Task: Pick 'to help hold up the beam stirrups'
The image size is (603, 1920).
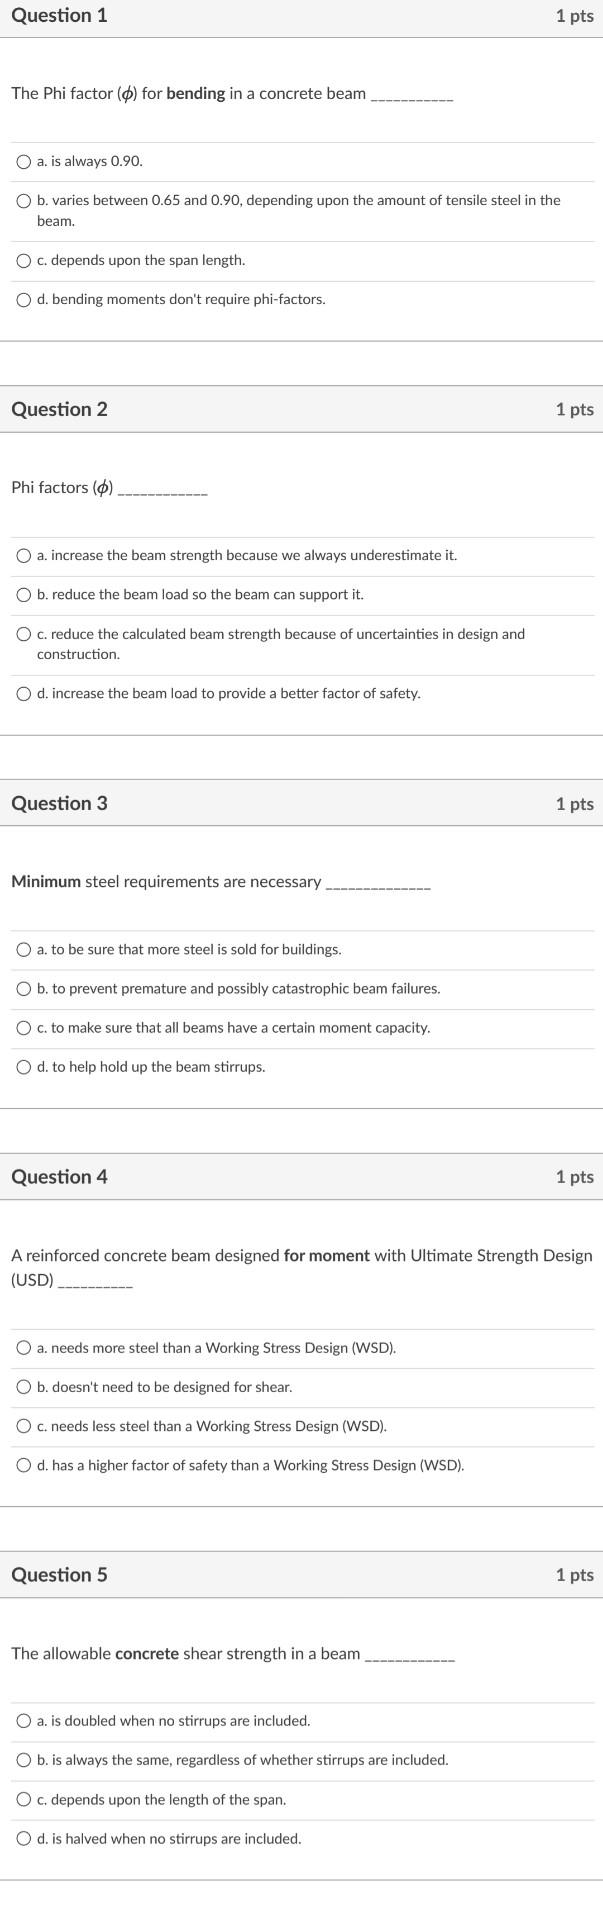Action: [x=22, y=1066]
